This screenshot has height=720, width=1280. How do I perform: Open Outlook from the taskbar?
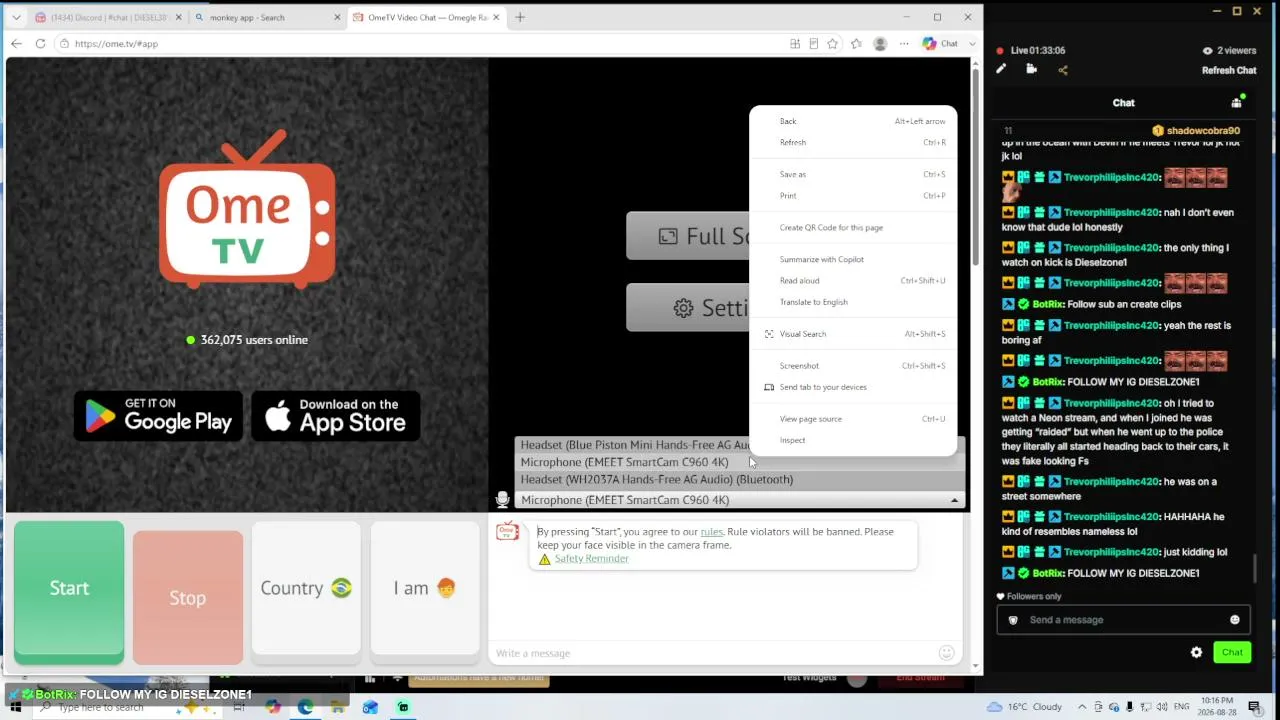pyautogui.click(x=370, y=707)
